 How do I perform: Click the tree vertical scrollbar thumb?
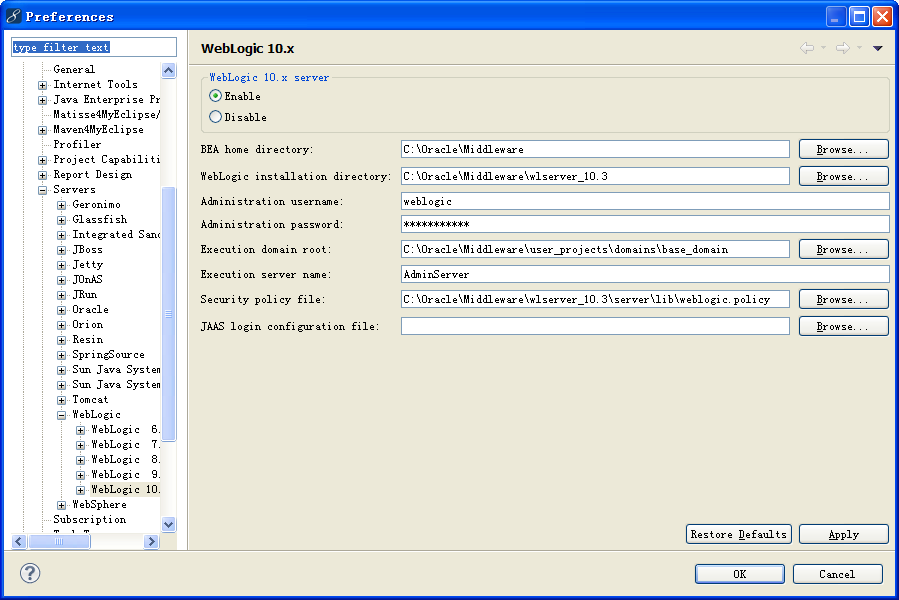tap(169, 314)
